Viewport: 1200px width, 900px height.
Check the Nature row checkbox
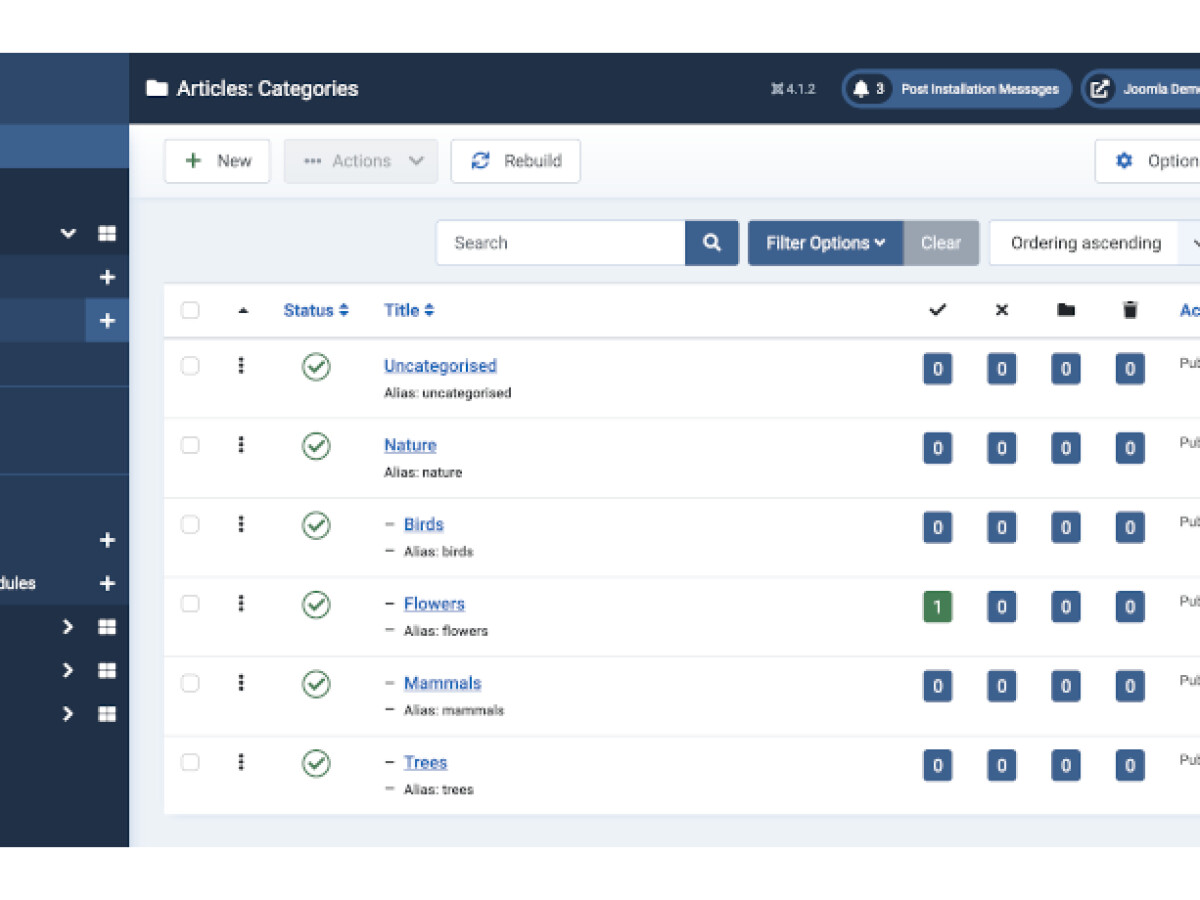[190, 445]
